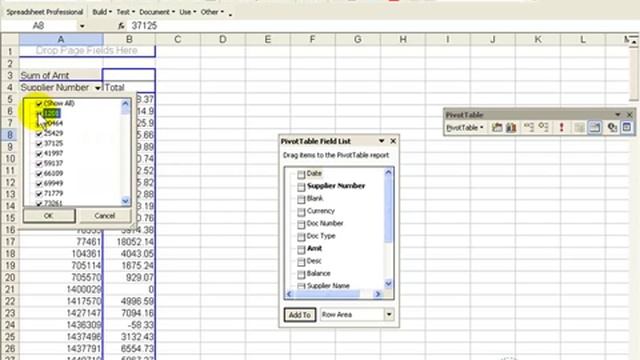Screen dimensions: 640x360
Task: Click the Drop Page Fields Here area
Action: click(x=87, y=51)
